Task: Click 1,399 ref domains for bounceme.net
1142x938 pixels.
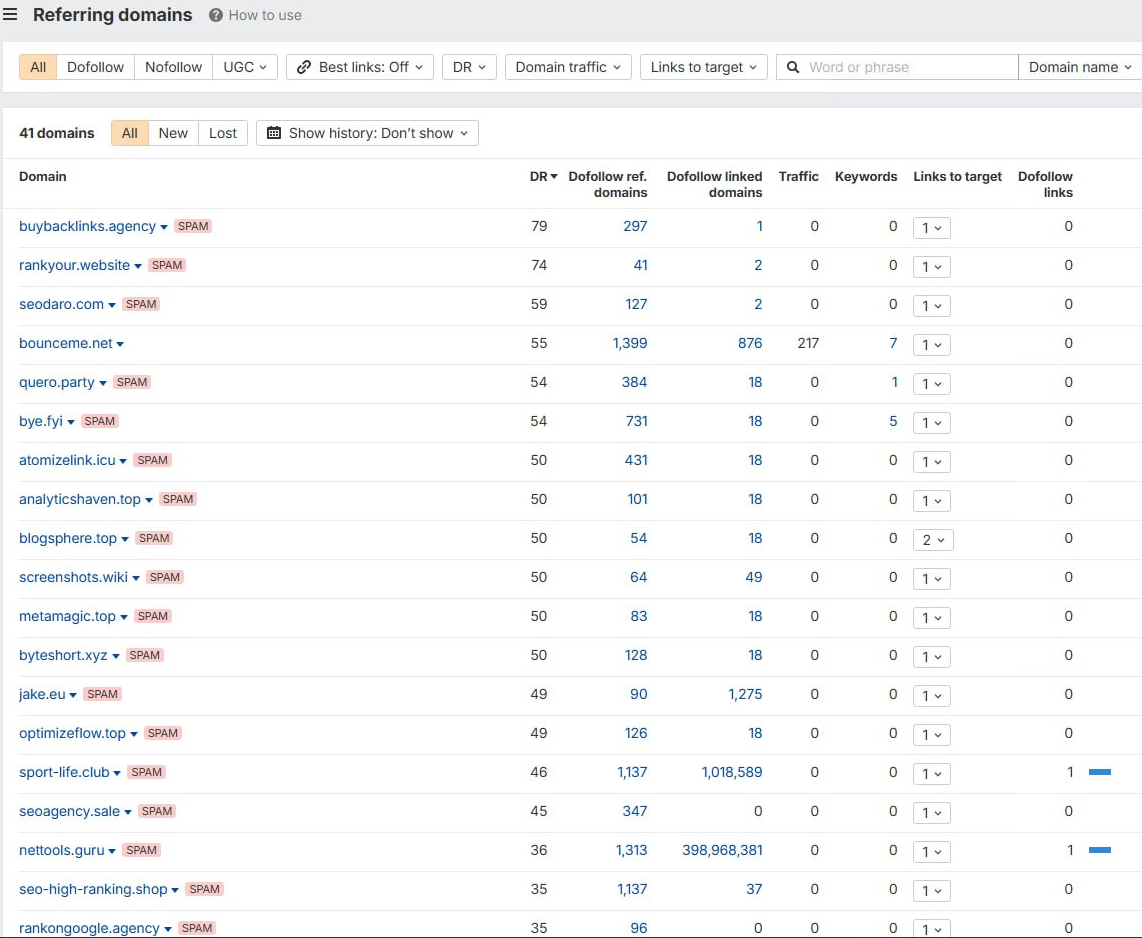Action: pos(630,344)
